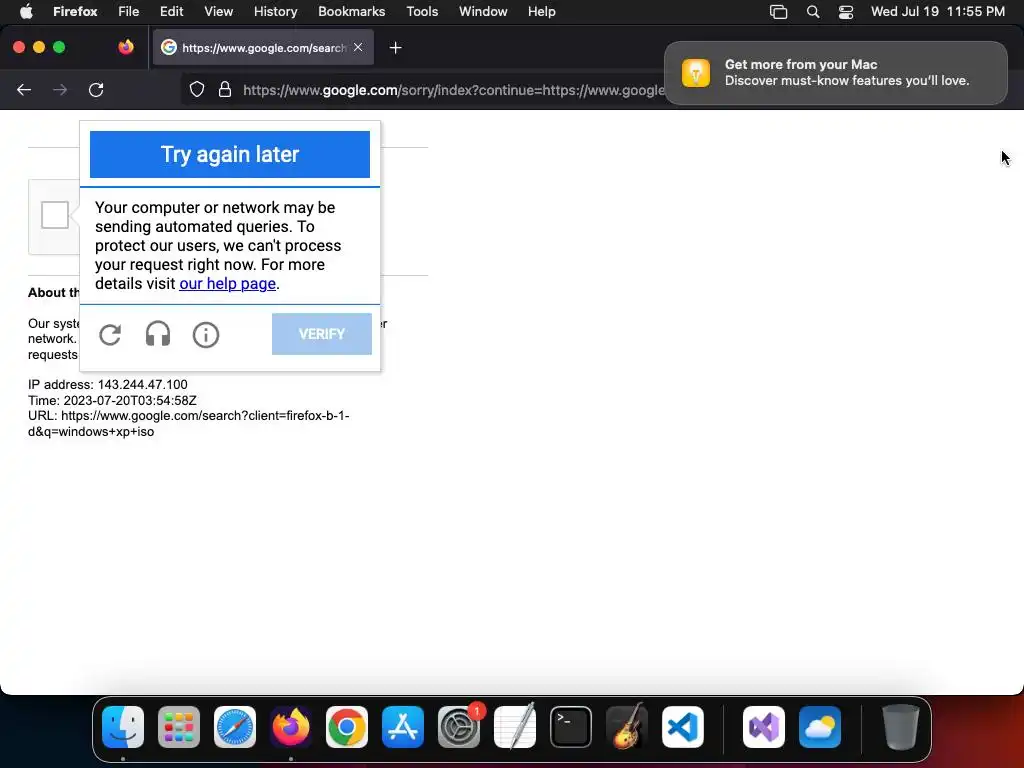The image size is (1024, 768).
Task: Show site security padlock info
Action: [225, 89]
